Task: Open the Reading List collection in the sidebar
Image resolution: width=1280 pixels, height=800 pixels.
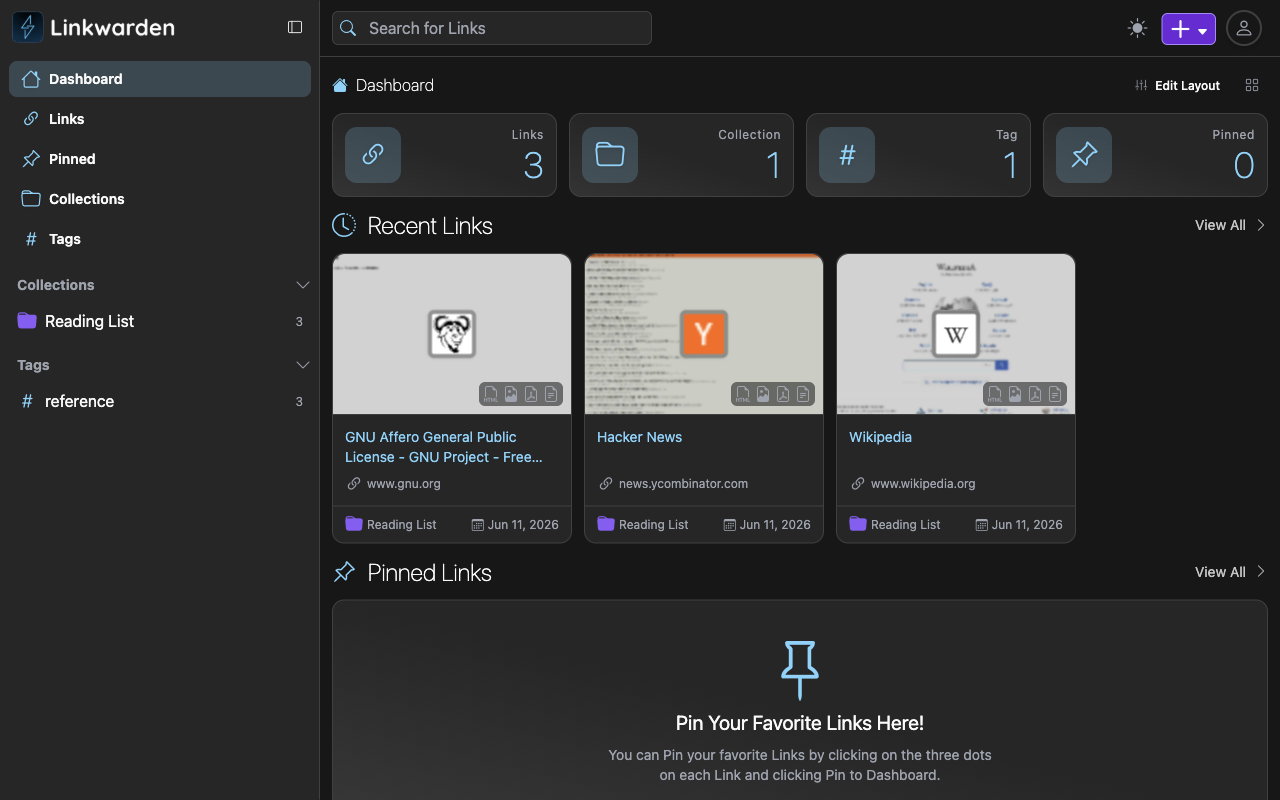Action: 160,321
